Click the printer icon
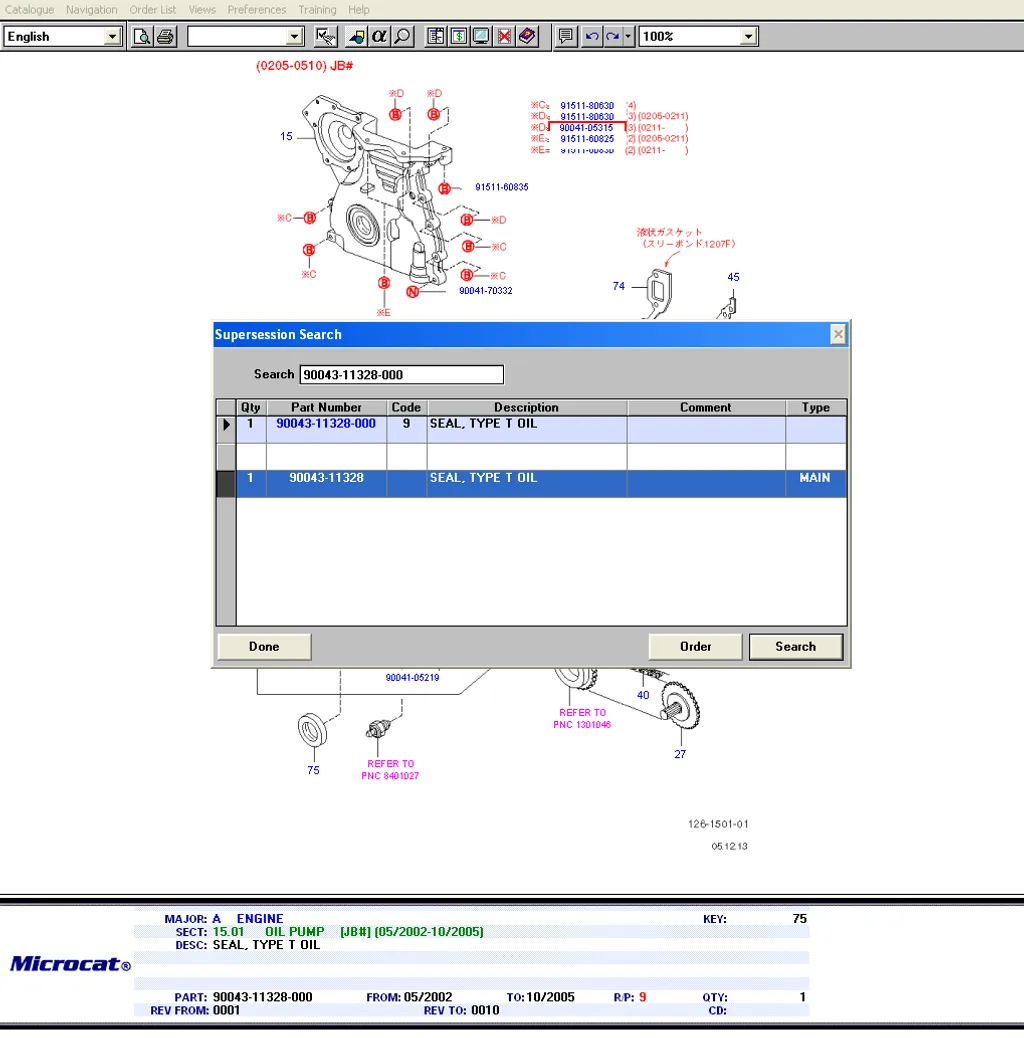This screenshot has width=1024, height=1038. (x=165, y=36)
